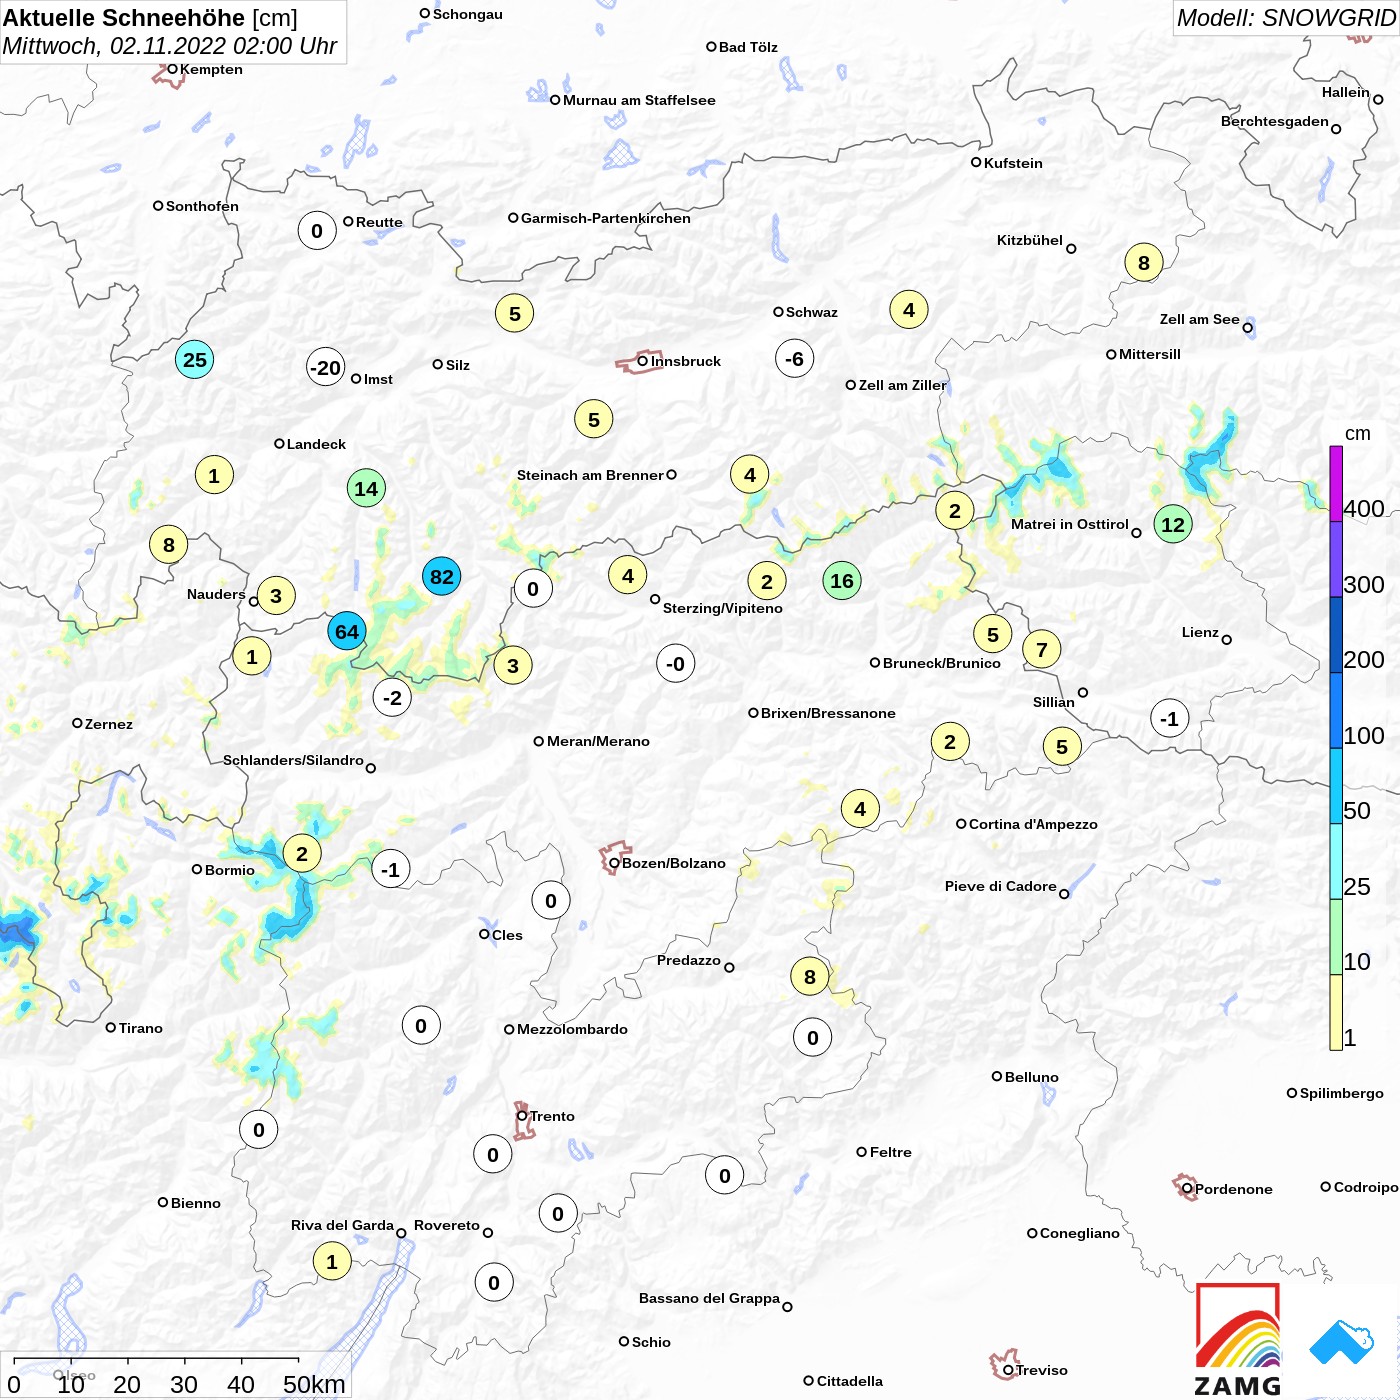Select the blue 64 cm station marker
1400x1400 pixels.
(x=347, y=632)
